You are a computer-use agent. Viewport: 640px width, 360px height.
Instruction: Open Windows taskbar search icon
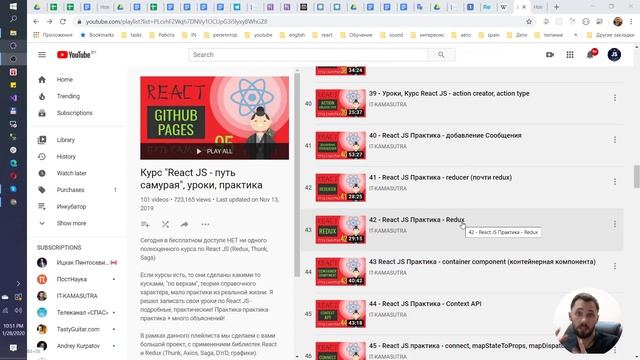(13, 19)
